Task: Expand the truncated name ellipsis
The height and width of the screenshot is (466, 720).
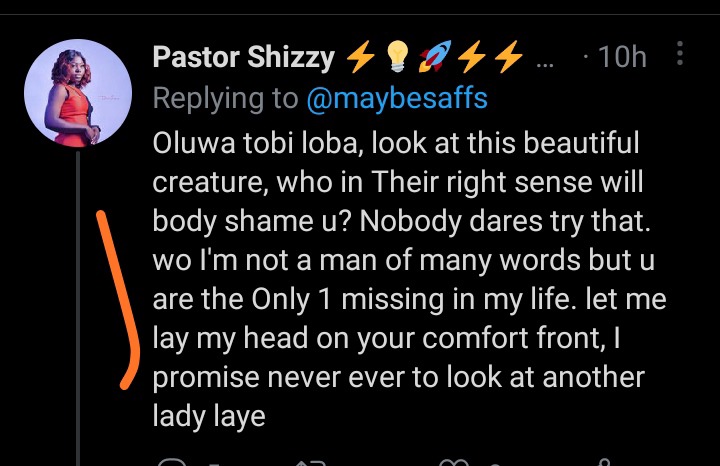Action: (x=545, y=64)
